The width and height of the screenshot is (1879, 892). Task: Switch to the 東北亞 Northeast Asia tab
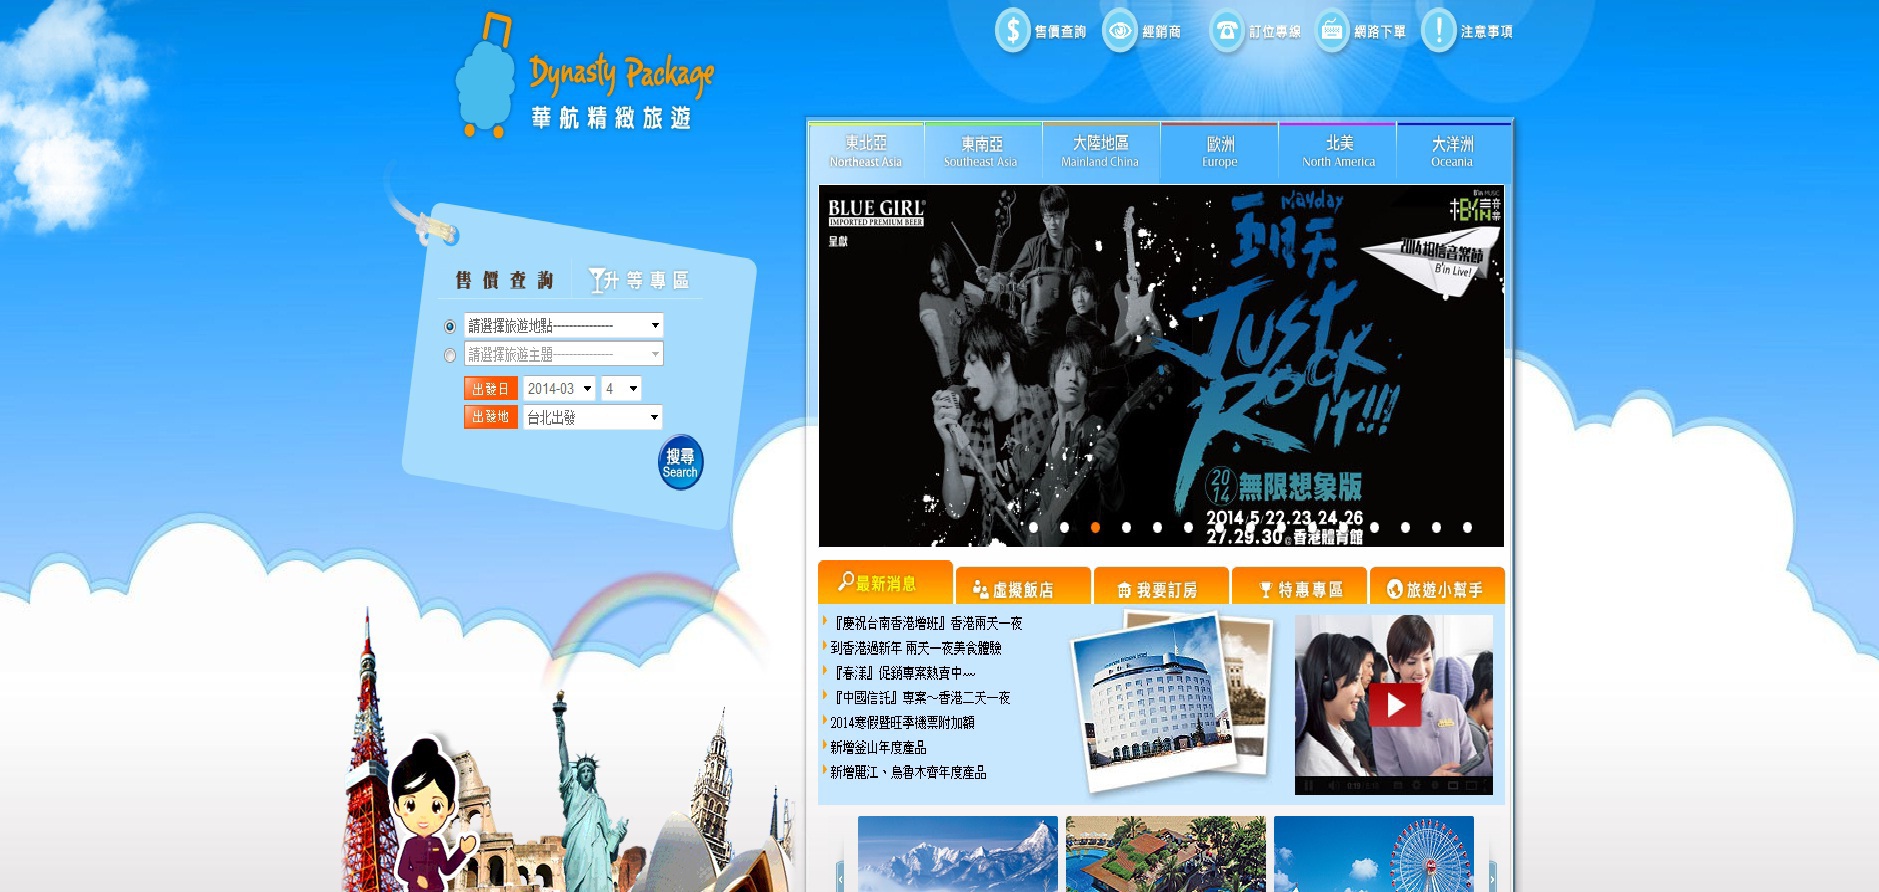tap(866, 151)
